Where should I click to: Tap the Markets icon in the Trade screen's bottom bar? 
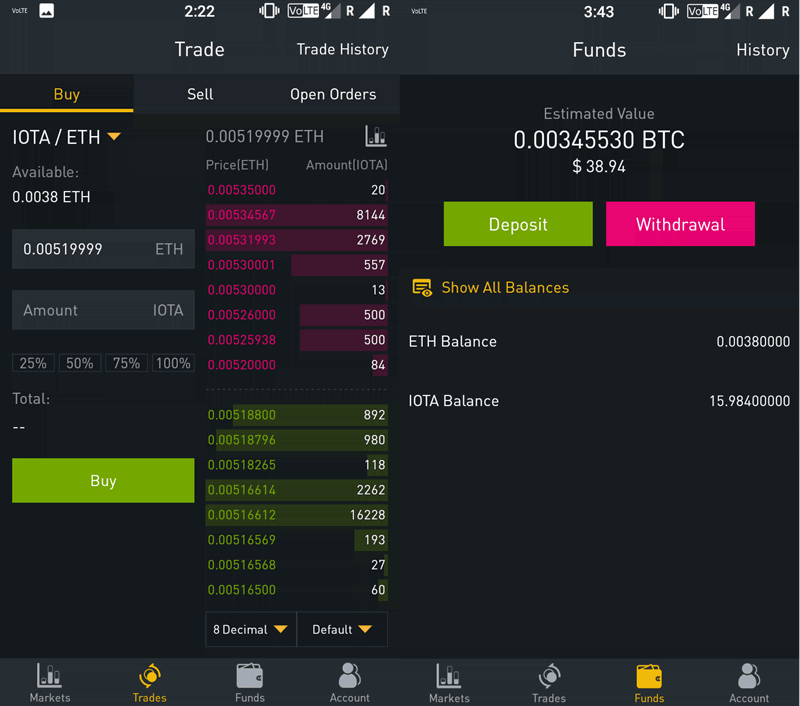(49, 676)
